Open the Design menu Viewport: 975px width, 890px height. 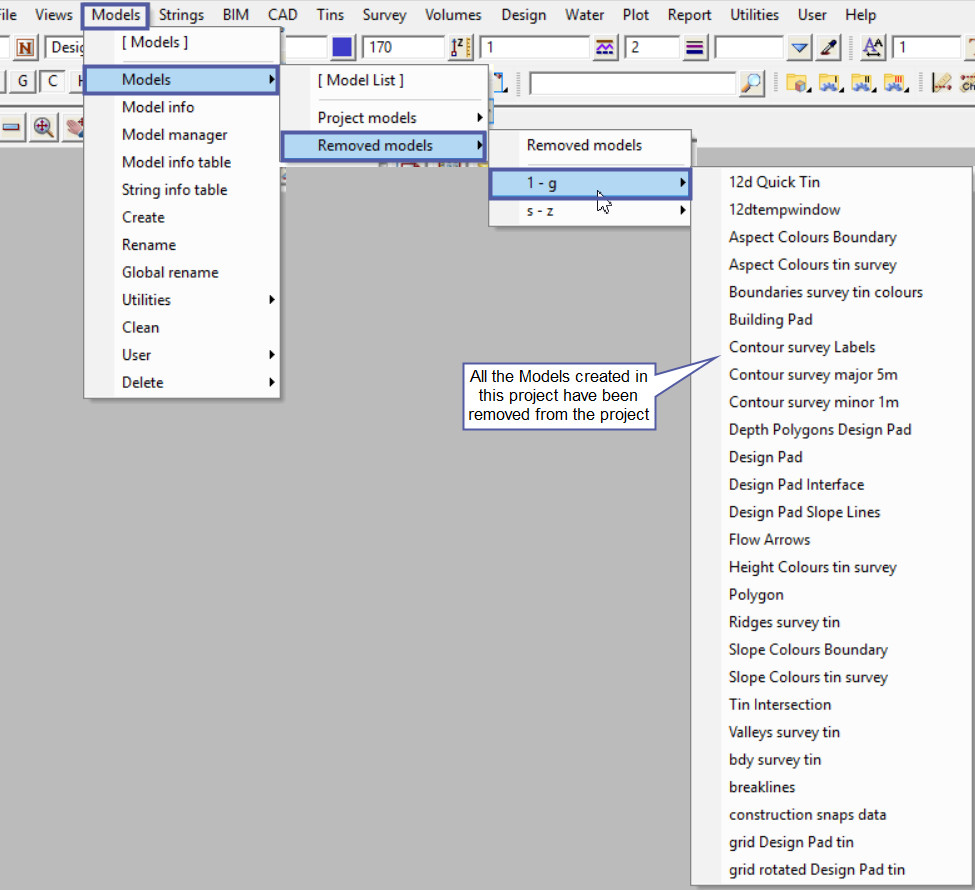coord(524,15)
